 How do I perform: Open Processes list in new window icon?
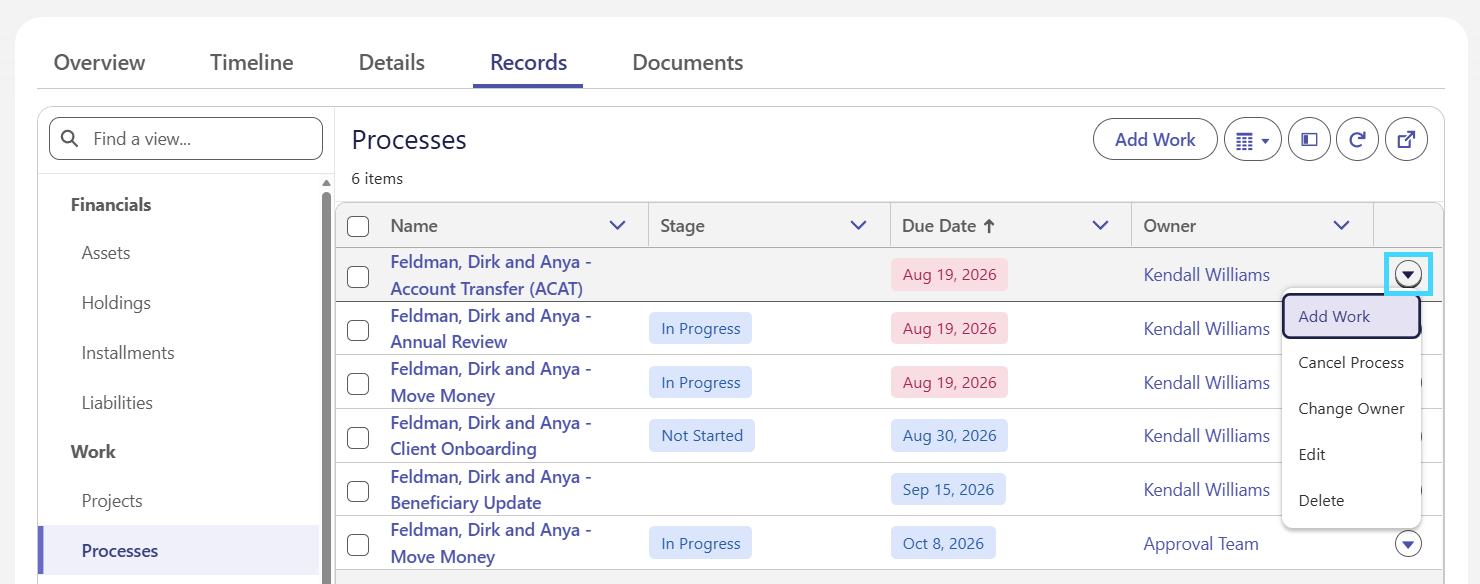[x=1406, y=140]
